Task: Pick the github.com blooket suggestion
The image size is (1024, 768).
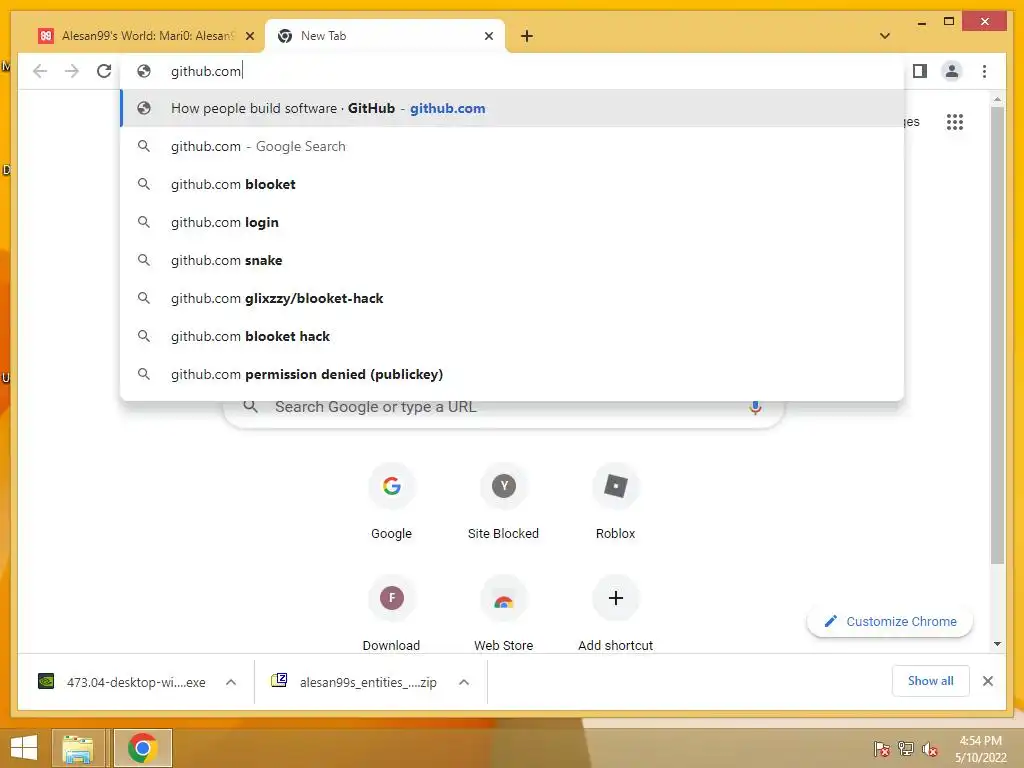Action: coord(513,184)
